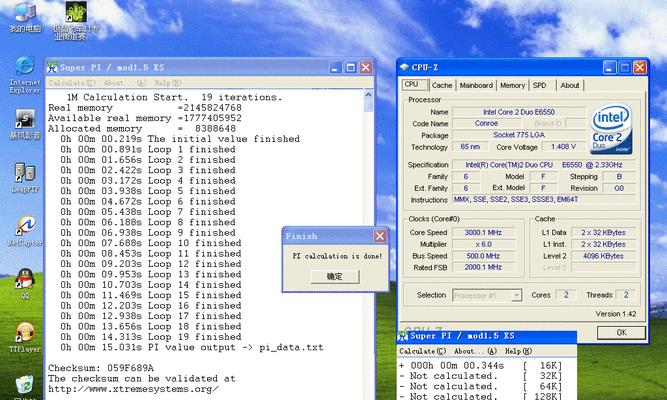Click the 65 nm Technology field
667x400 pixels.
tap(470, 147)
